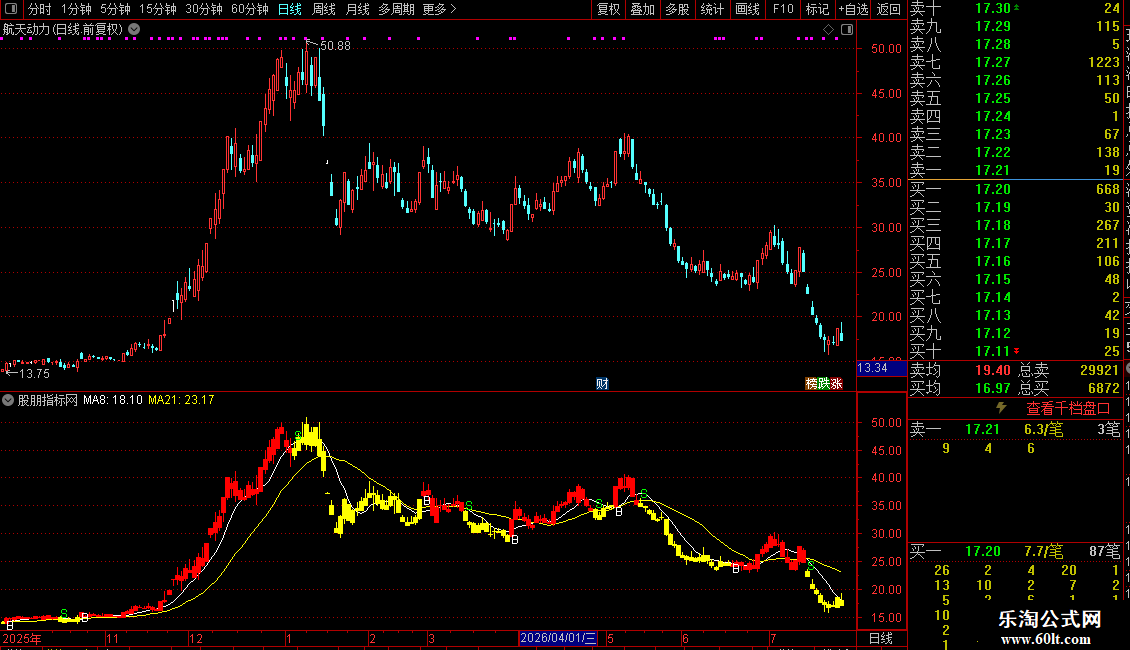Click the 7.7/笔 buy queue value

(x=1044, y=551)
